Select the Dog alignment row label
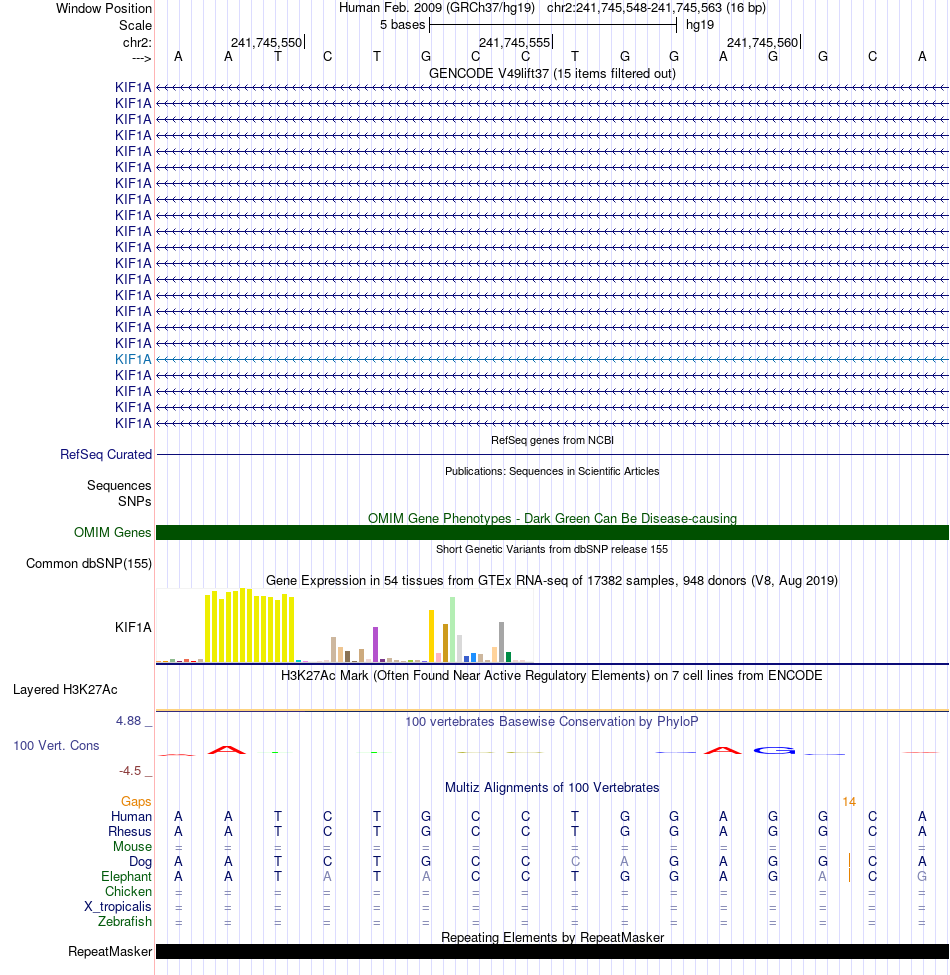The image size is (950, 975). 141,861
